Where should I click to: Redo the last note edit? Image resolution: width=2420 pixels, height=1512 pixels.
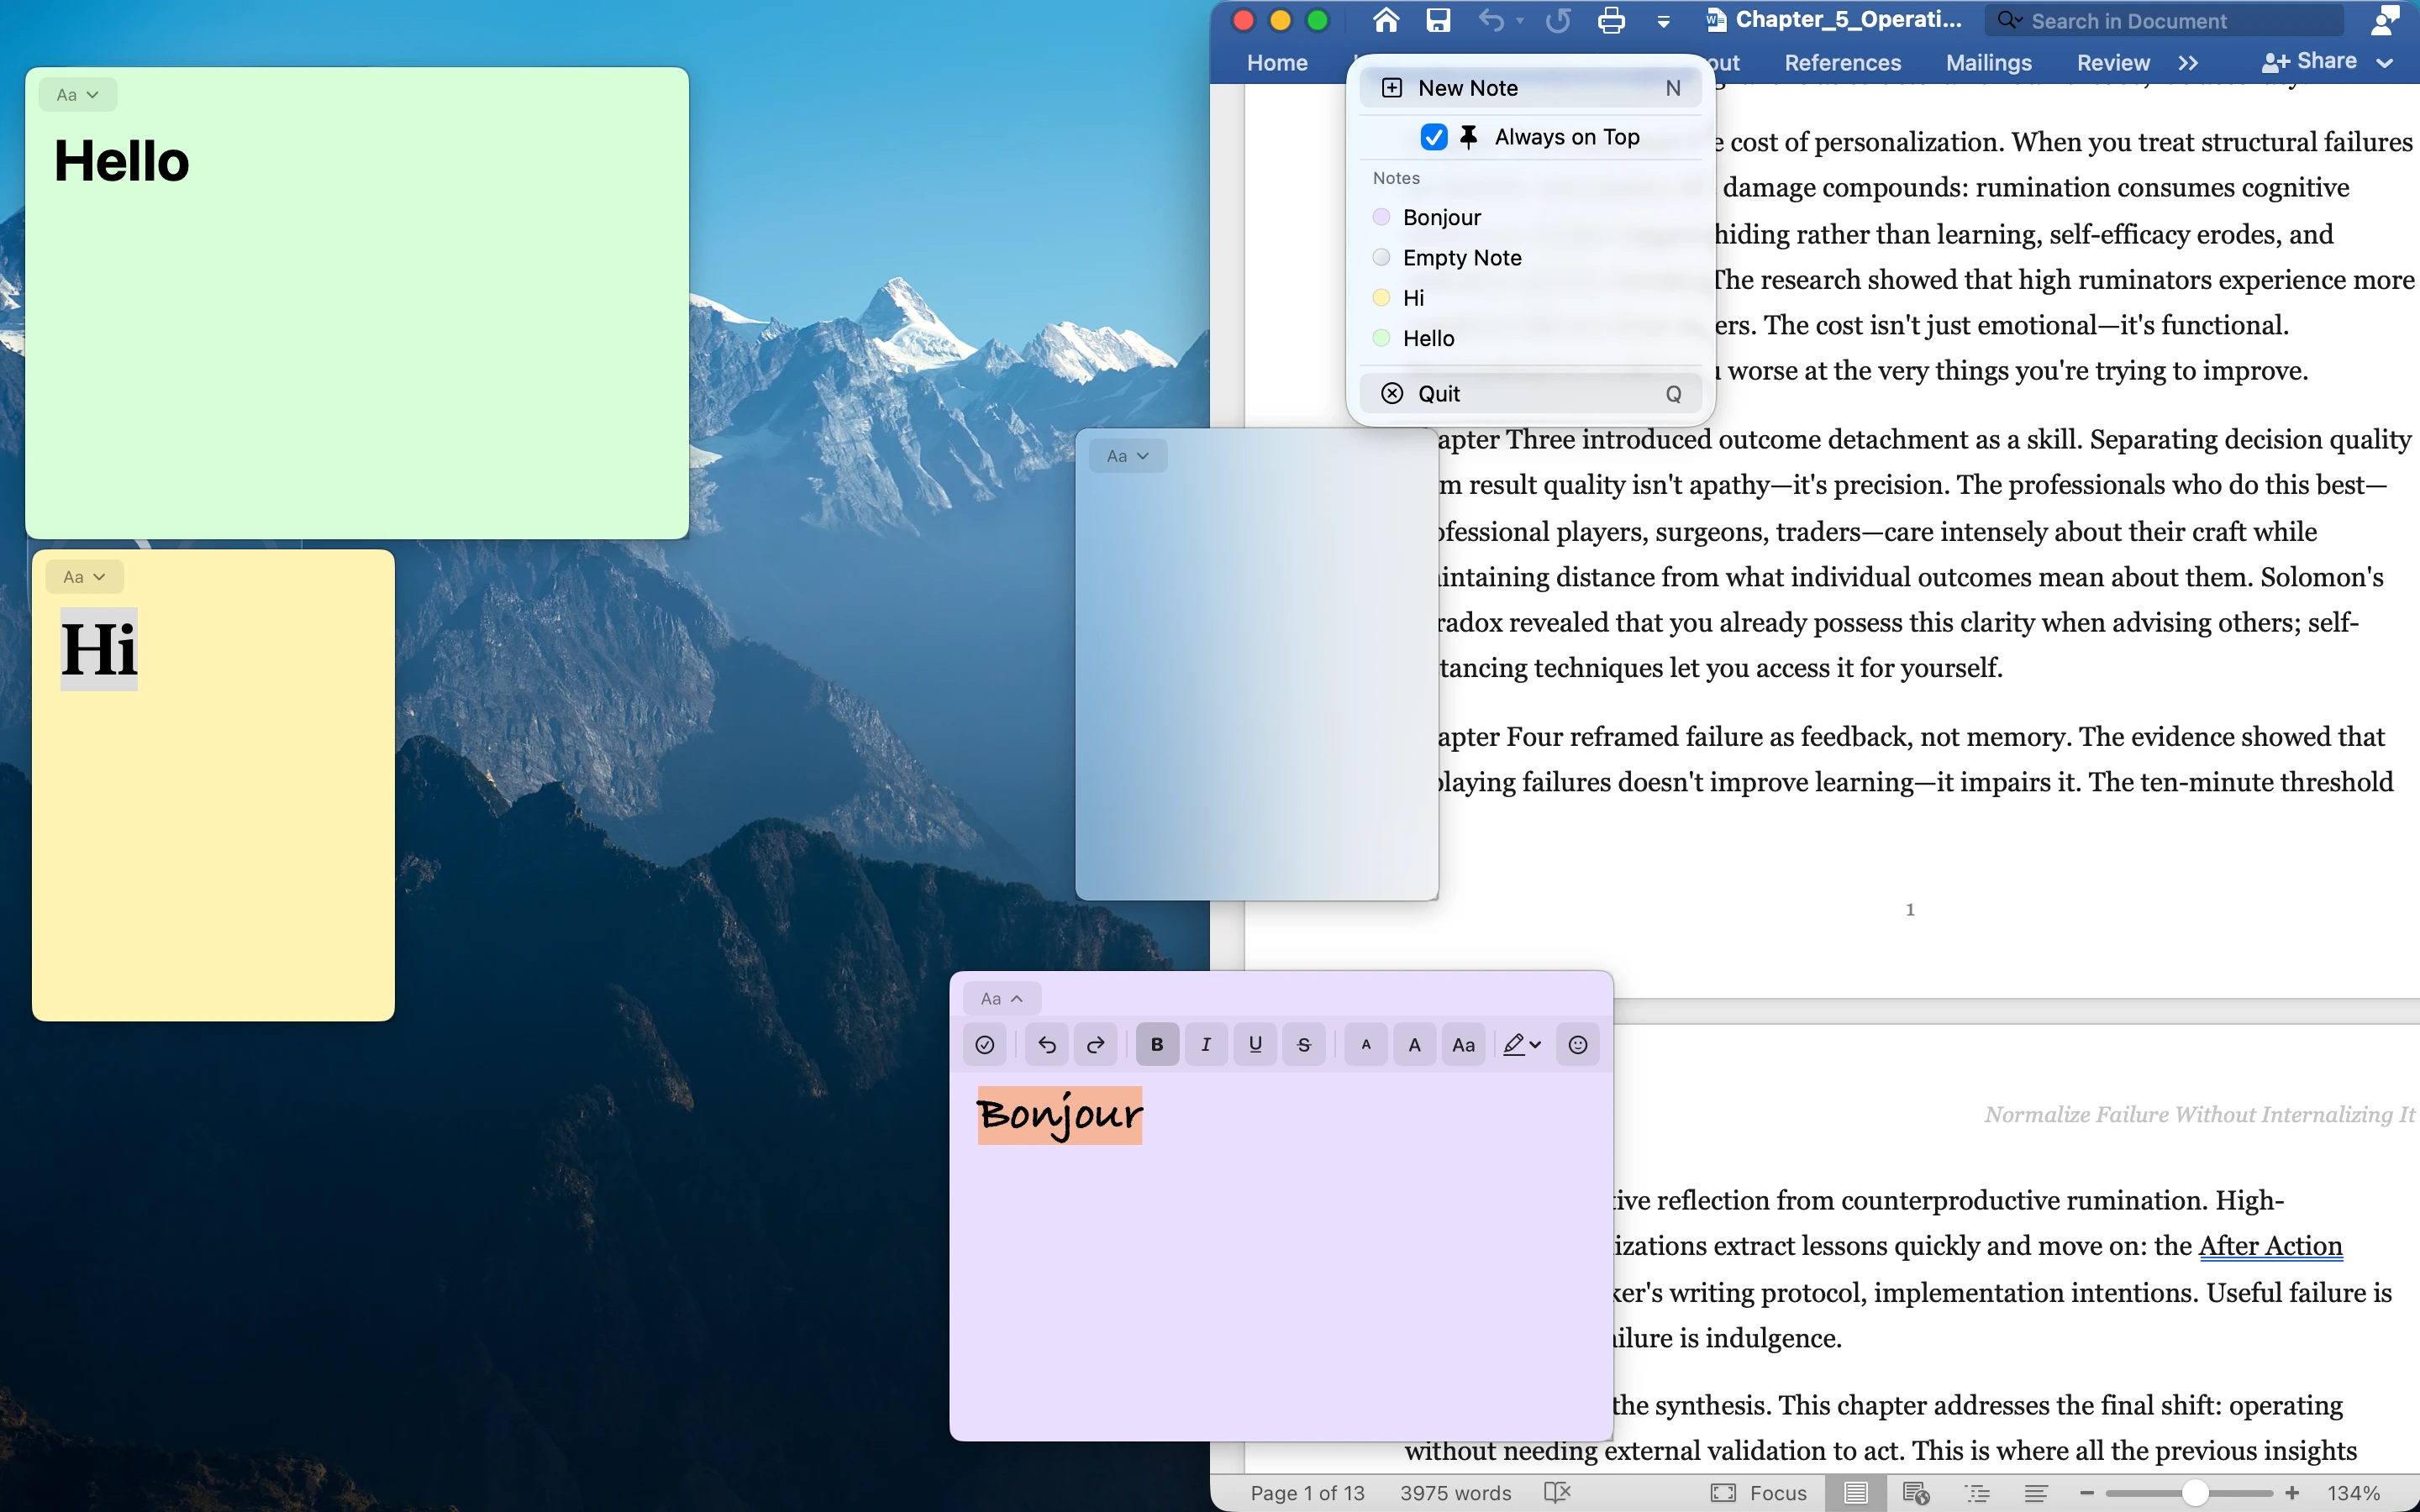[1095, 1044]
